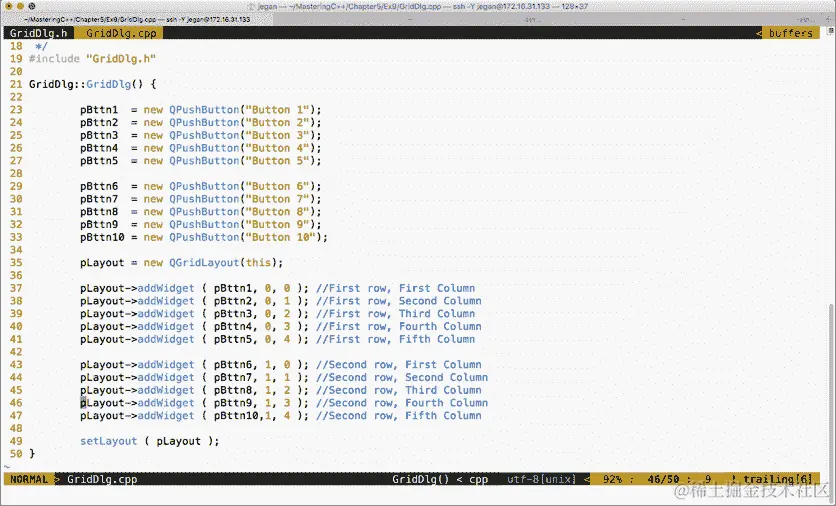Minimize the terminal window with yellow button
Screen dimensions: 836x506
tap(19, 6)
